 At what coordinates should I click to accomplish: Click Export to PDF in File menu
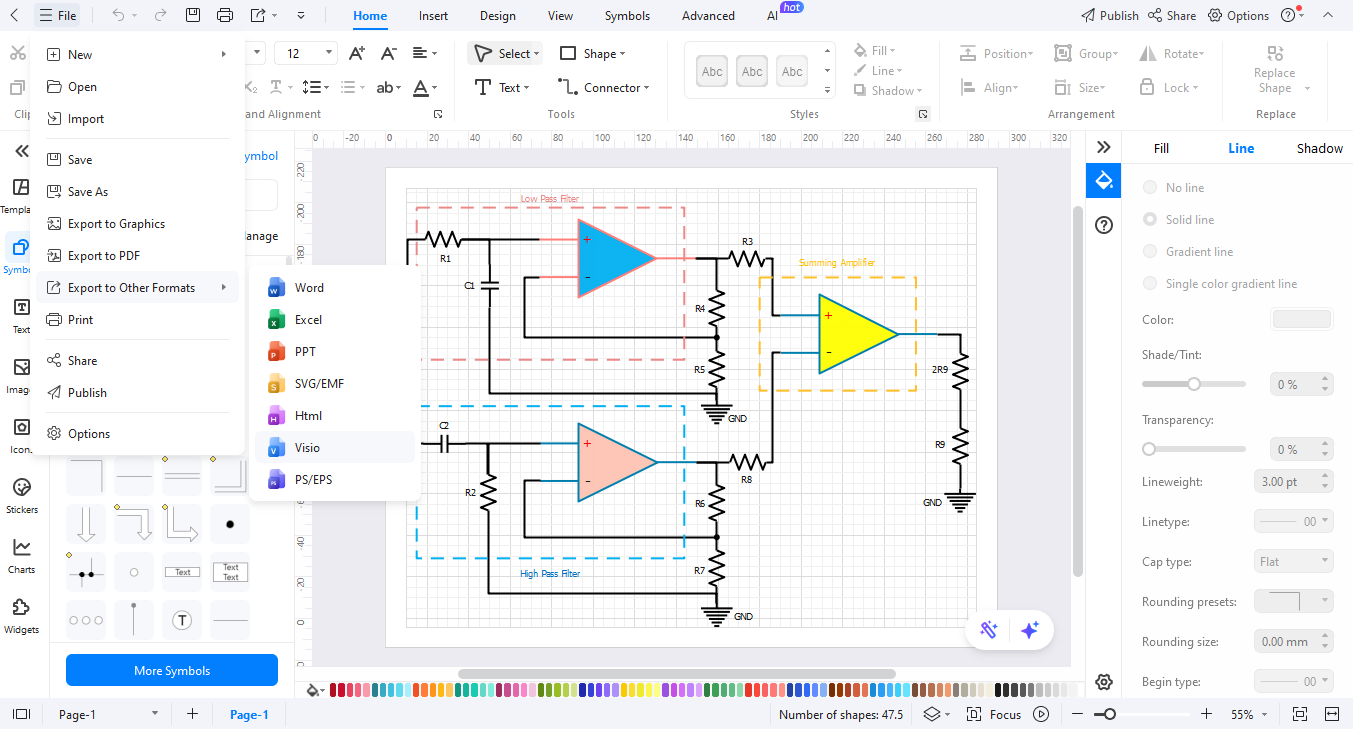click(138, 256)
